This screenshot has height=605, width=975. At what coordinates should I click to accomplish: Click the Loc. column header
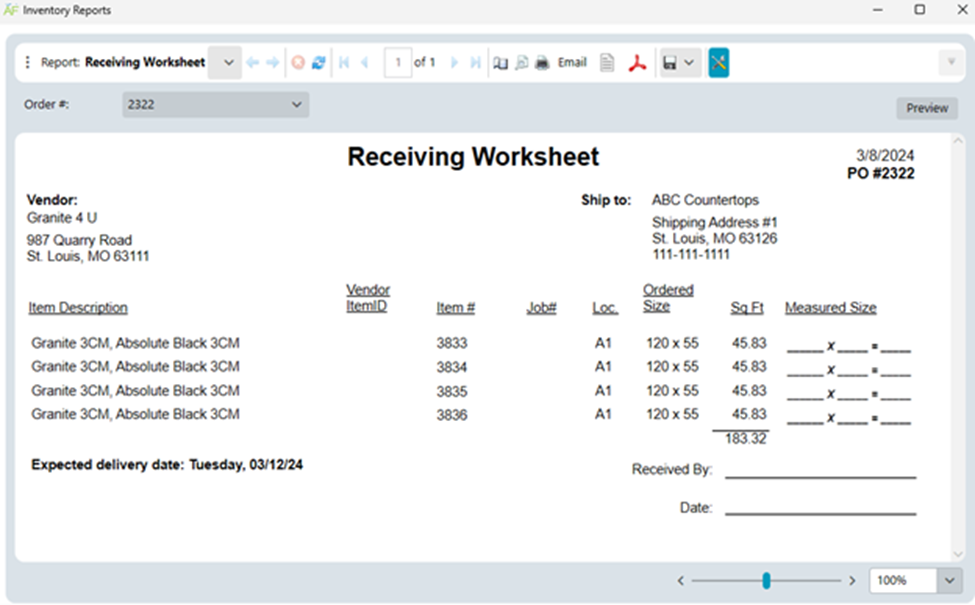(x=605, y=308)
